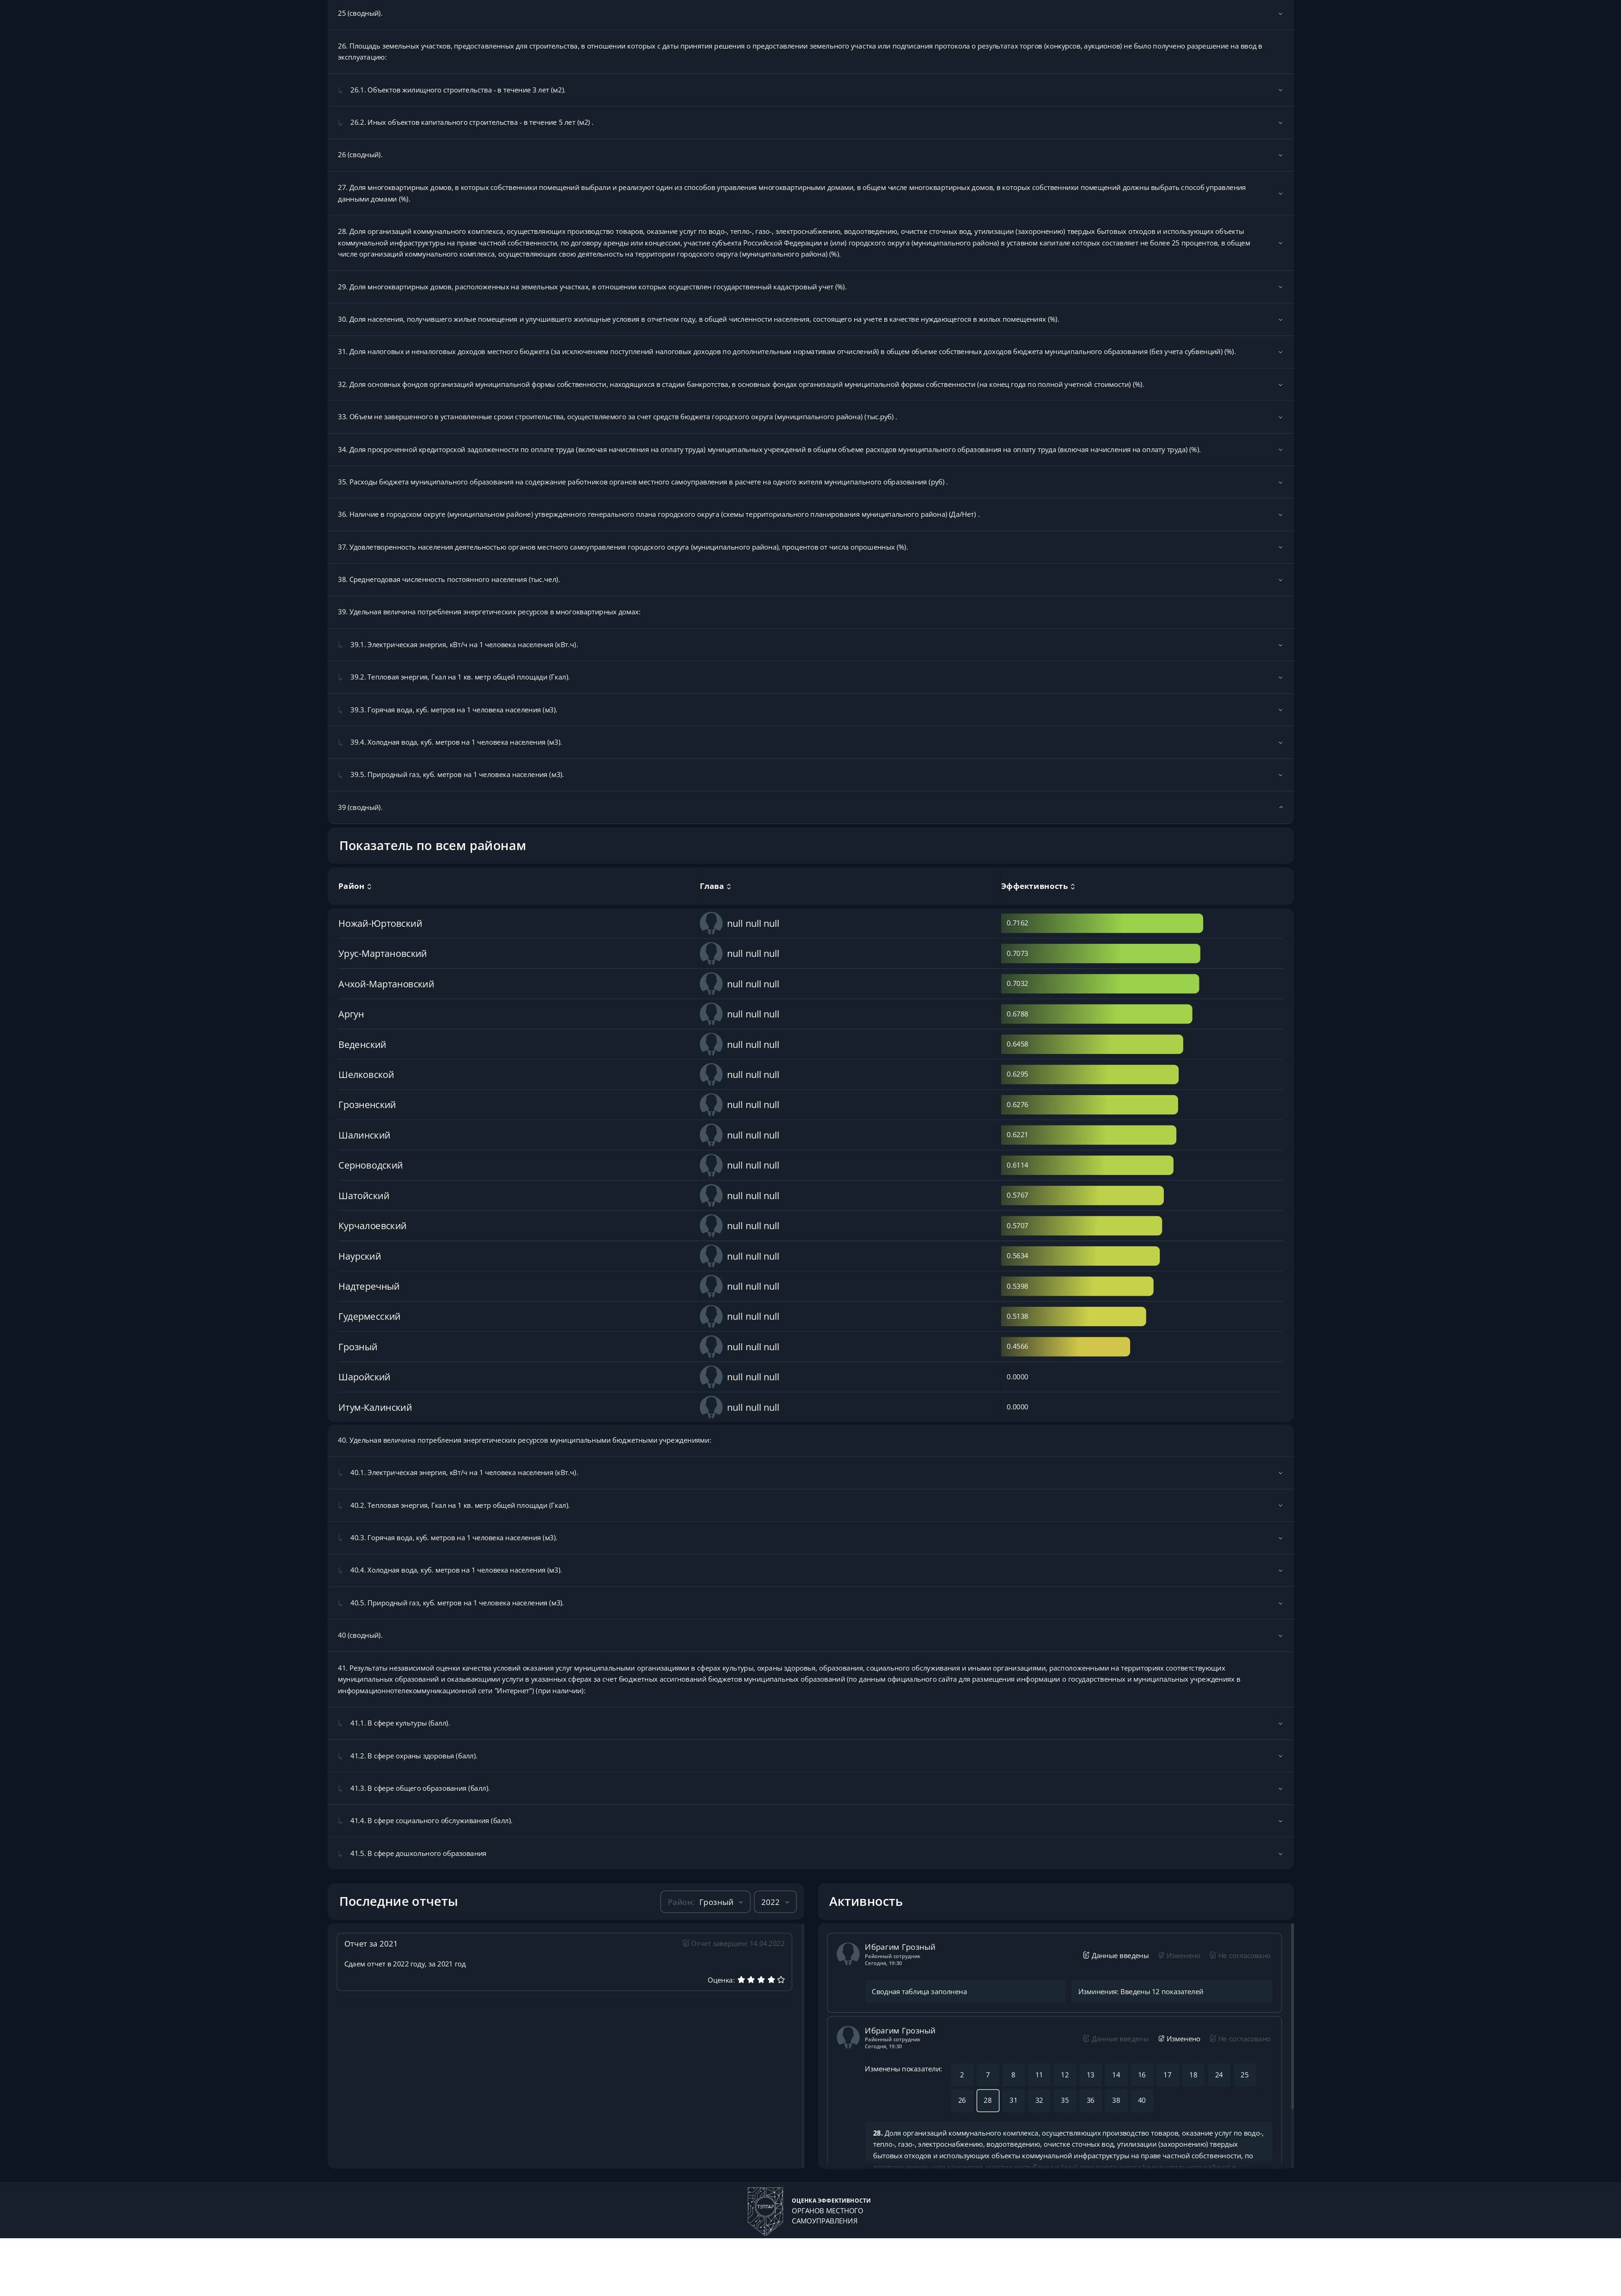Screen dimensions: 1621x2296
Task: Click the avatar icon for Ножай-Юртовский district head
Action: pos(712,923)
